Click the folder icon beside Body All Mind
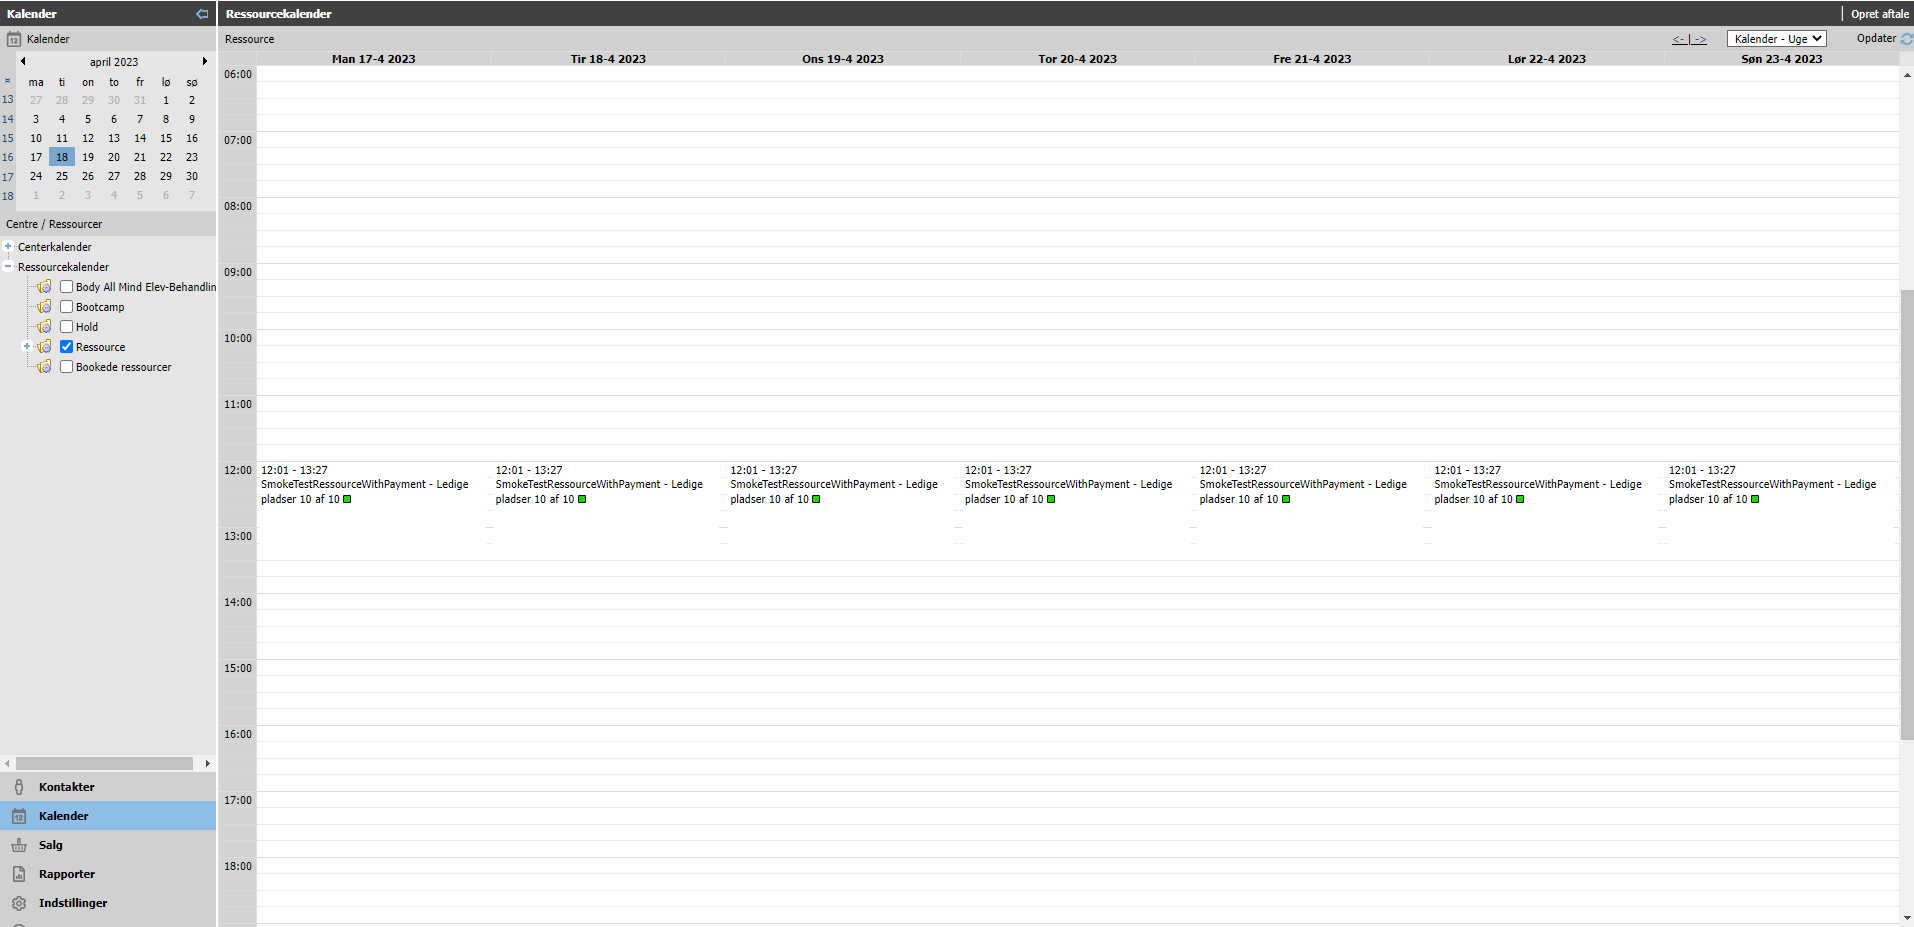The height and width of the screenshot is (927, 1914). tap(45, 287)
